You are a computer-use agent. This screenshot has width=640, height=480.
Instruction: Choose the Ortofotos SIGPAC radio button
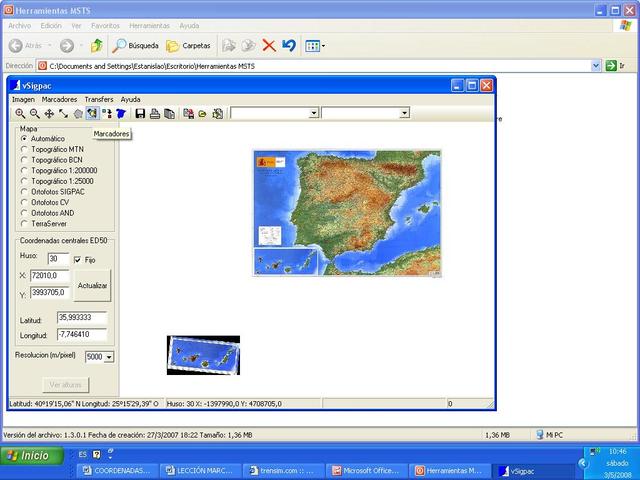coord(25,191)
